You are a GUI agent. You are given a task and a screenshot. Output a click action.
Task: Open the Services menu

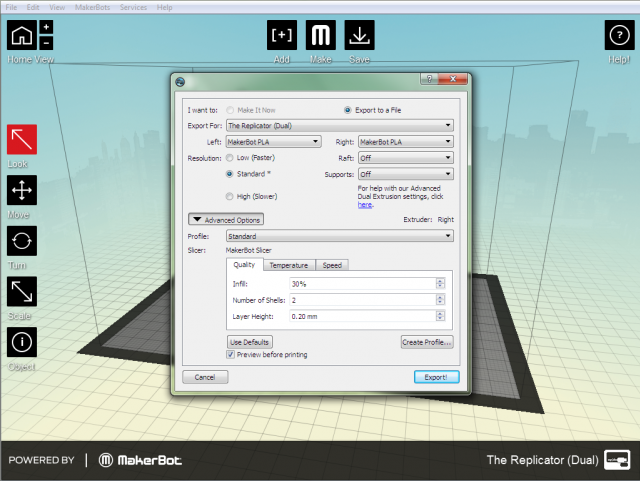coord(133,7)
